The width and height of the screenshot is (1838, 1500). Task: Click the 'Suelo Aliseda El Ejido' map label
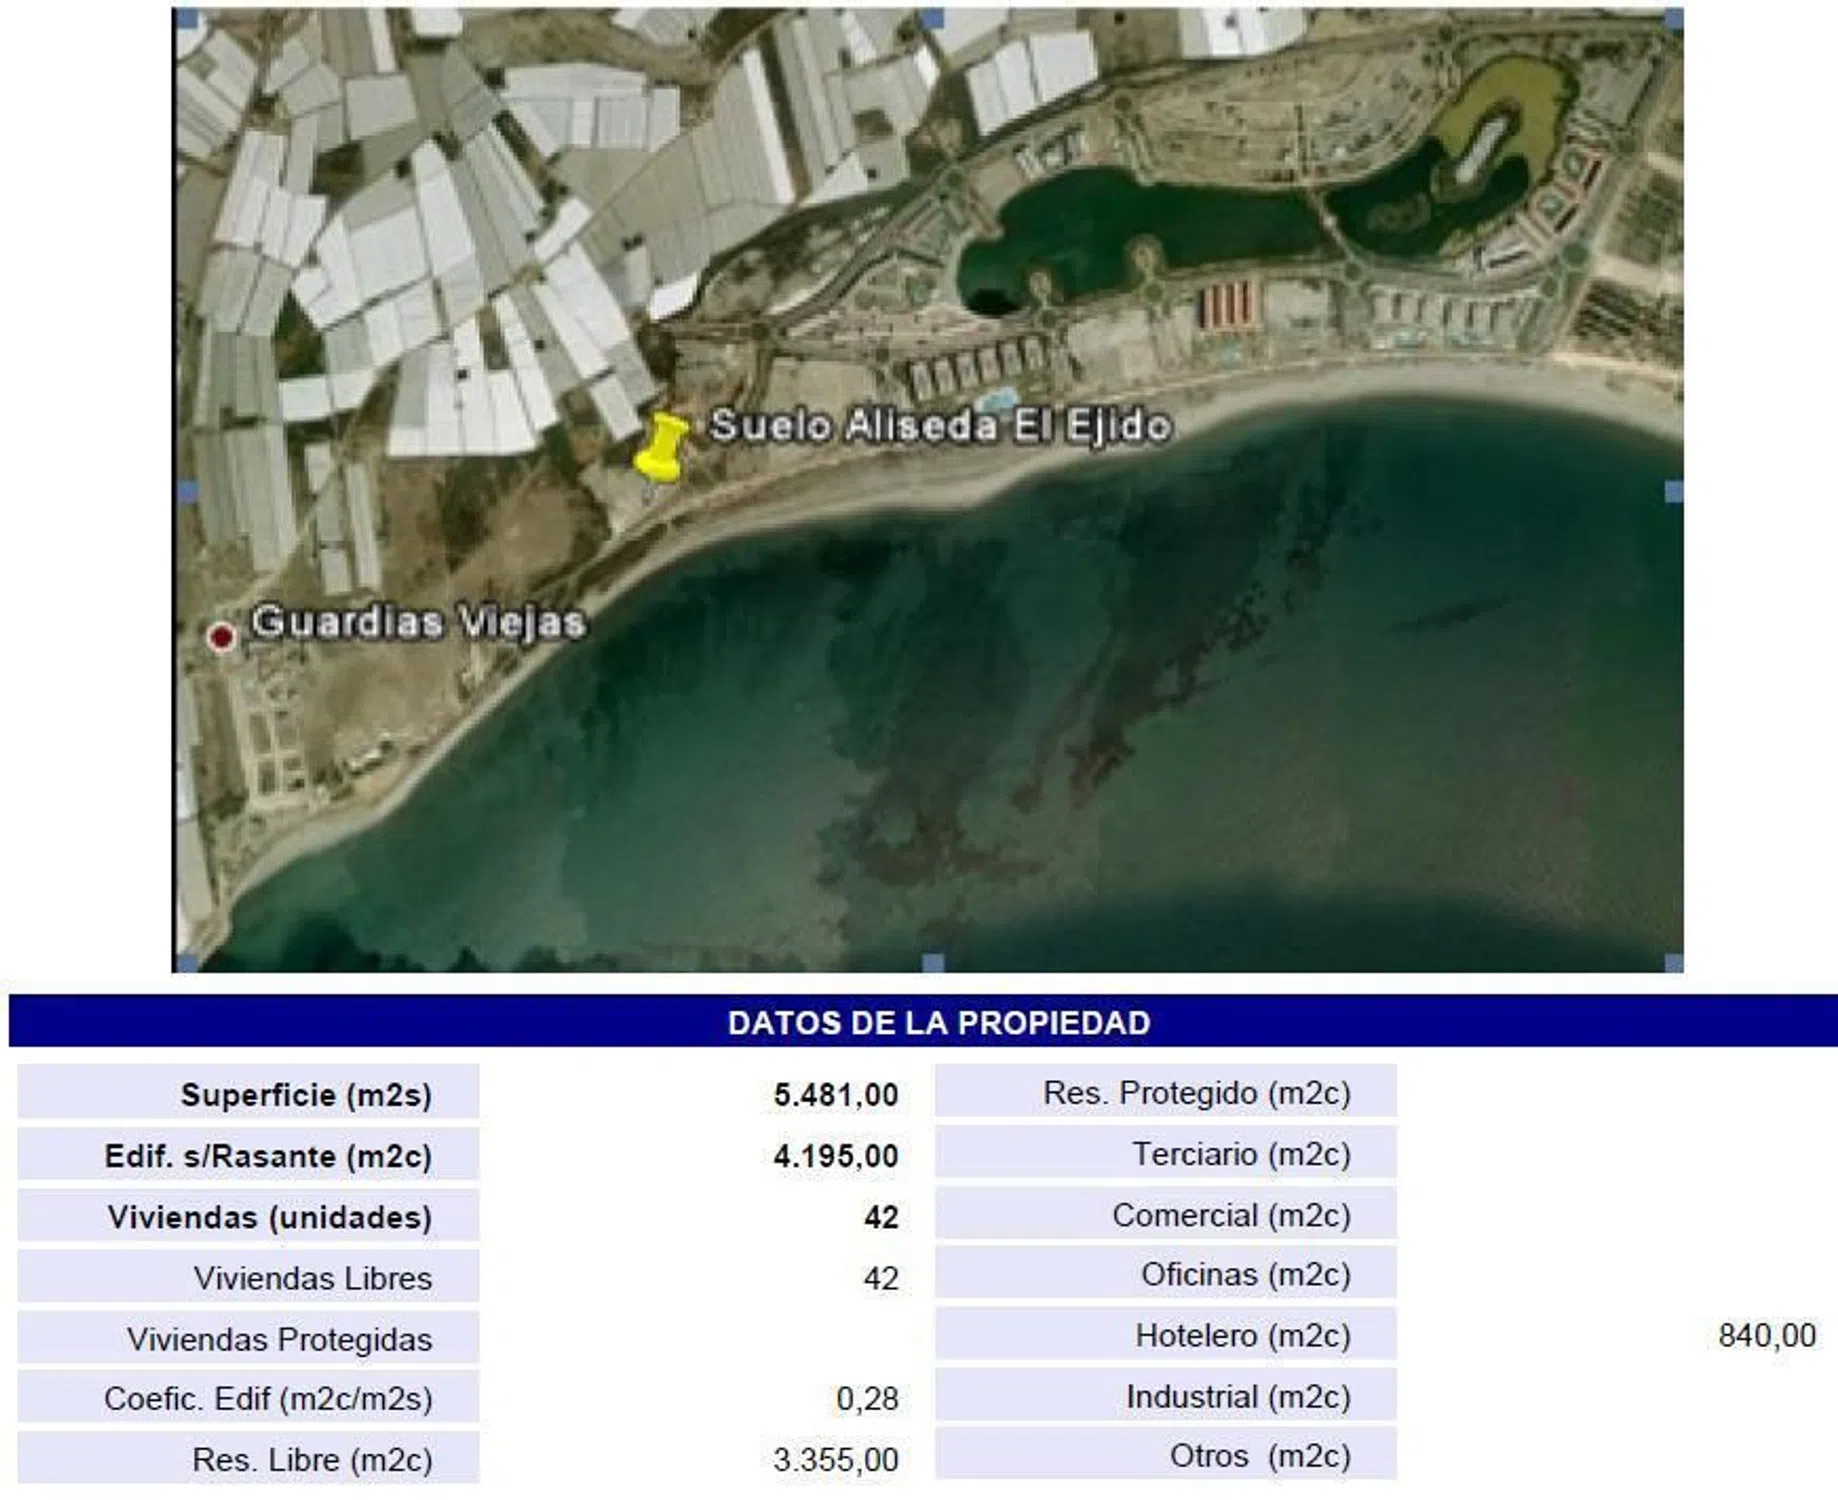940,426
